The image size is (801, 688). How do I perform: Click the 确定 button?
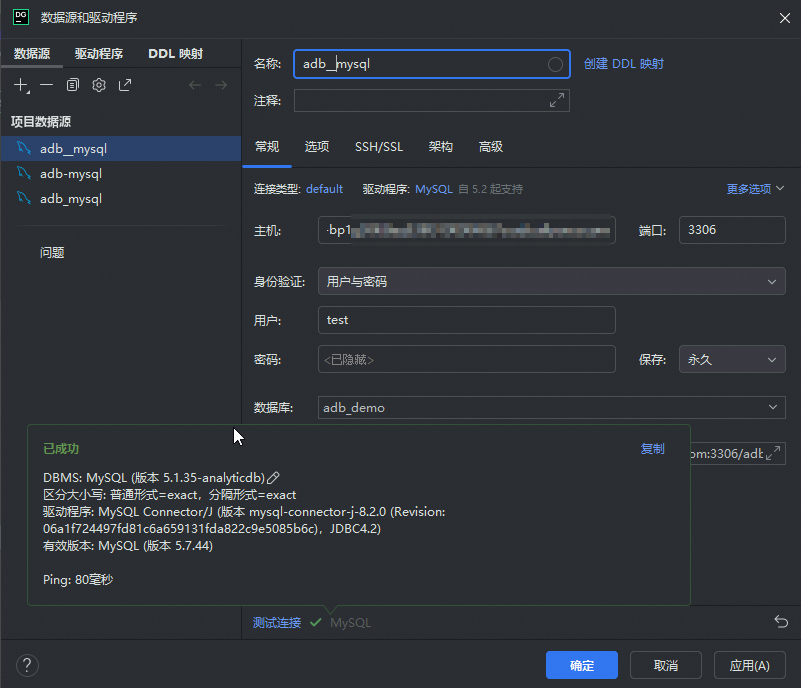(582, 665)
